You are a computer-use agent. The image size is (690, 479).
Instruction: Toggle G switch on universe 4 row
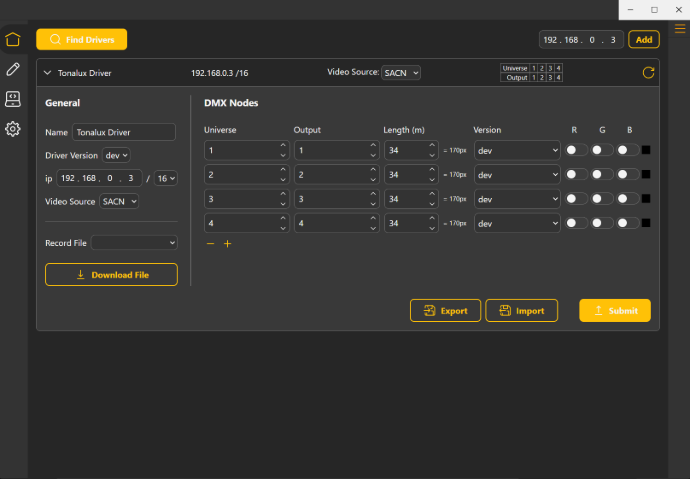(602, 223)
